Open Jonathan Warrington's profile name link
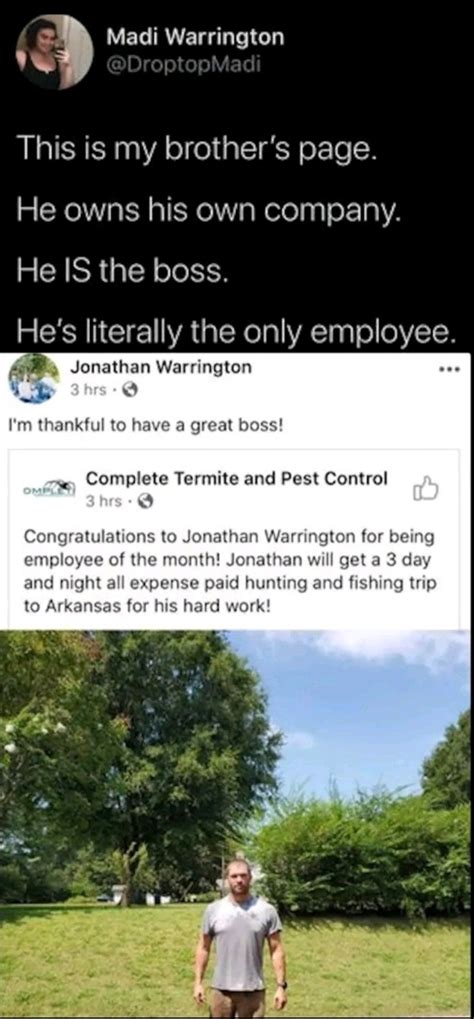Image resolution: width=474 pixels, height=1019 pixels. (x=160, y=367)
